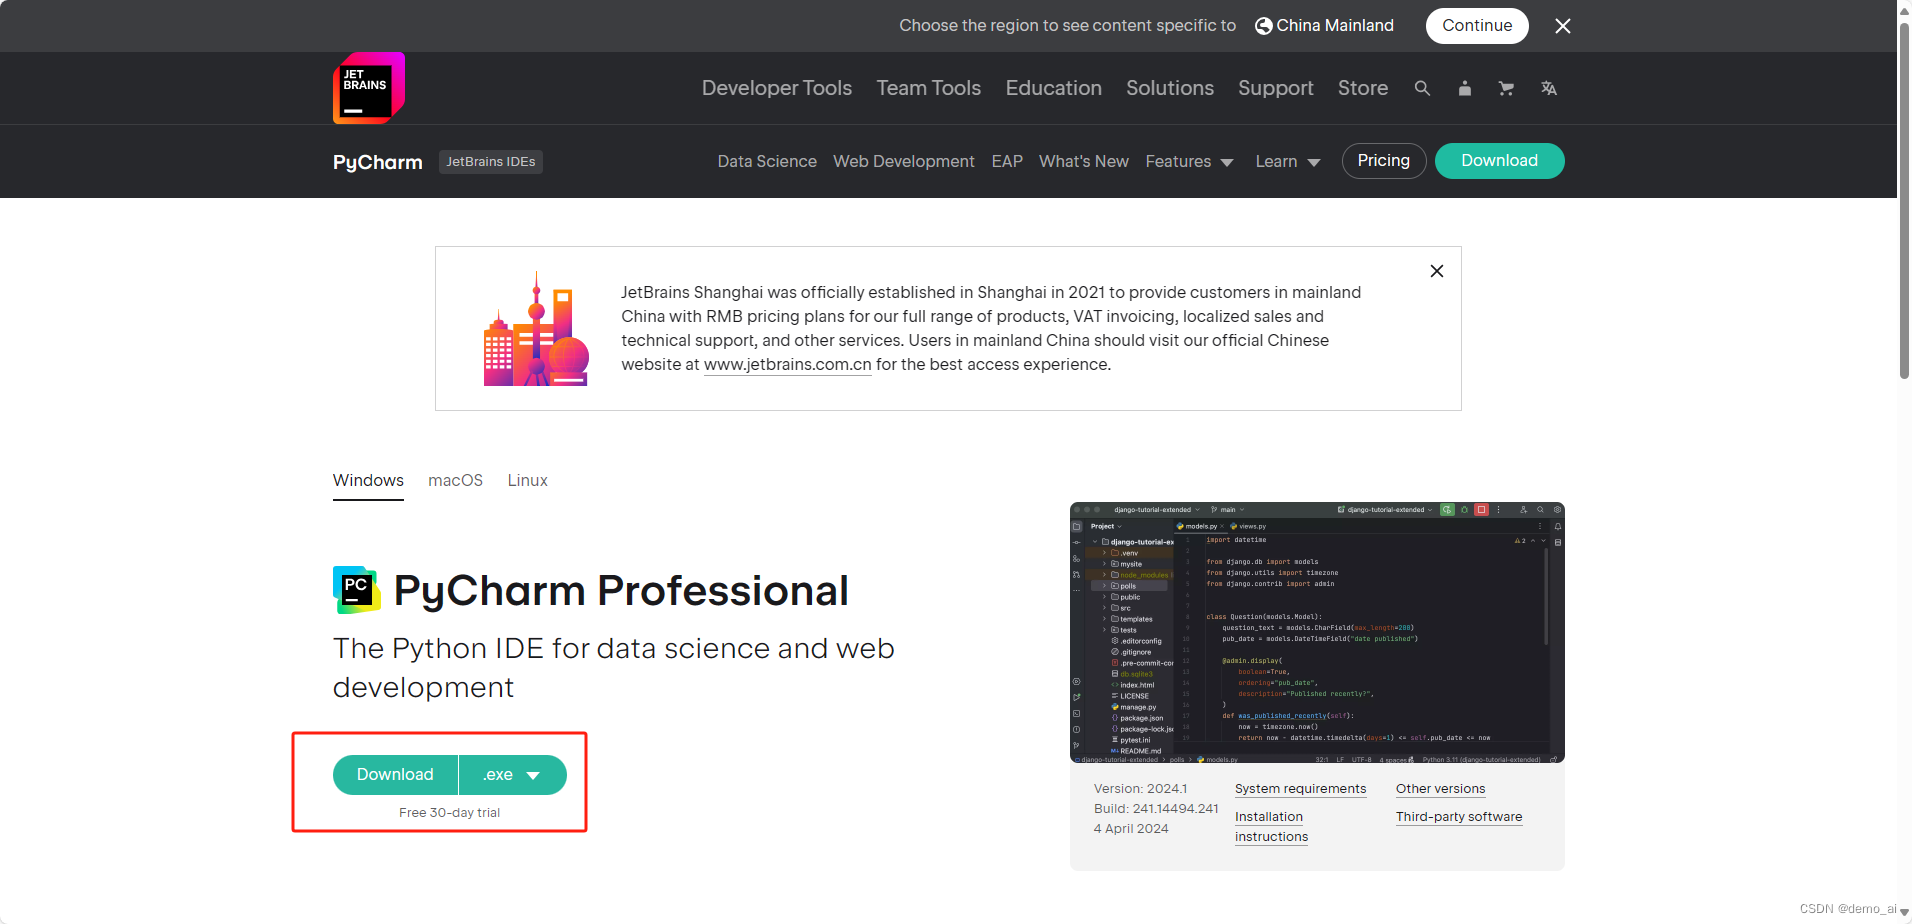Click the header Download button
Screen dimensions: 1912x924
(1500, 161)
